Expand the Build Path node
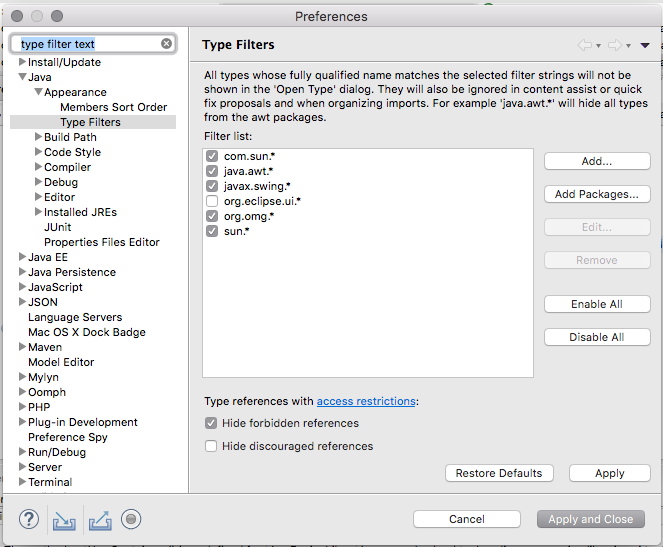The width and height of the screenshot is (663, 547). 38,137
